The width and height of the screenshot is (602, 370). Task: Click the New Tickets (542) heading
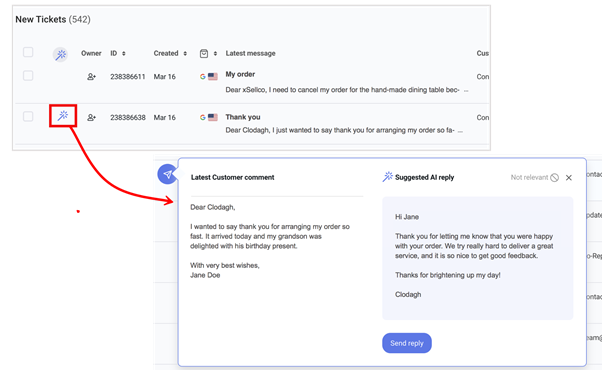pos(53,20)
